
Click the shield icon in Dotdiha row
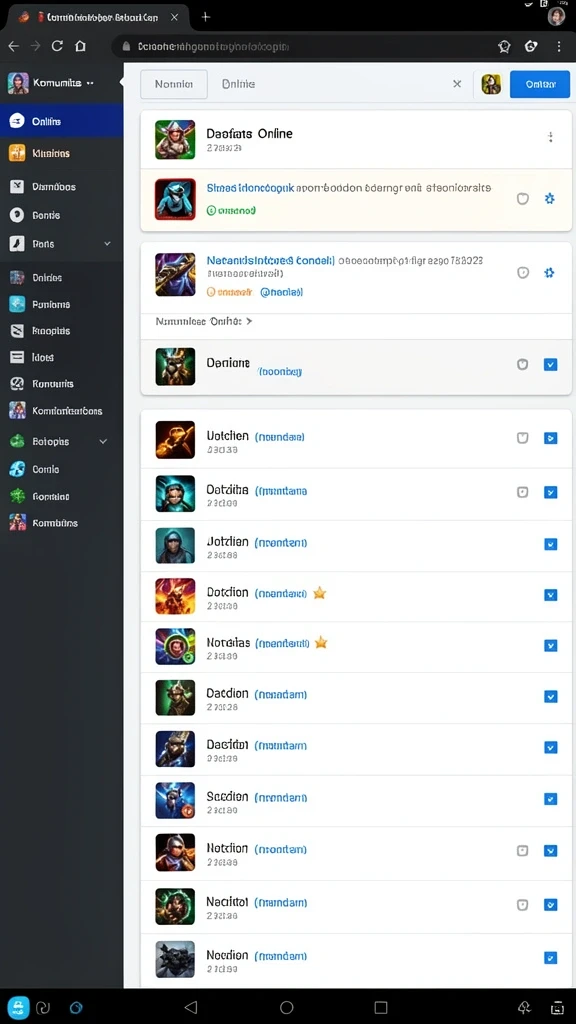(x=522, y=492)
